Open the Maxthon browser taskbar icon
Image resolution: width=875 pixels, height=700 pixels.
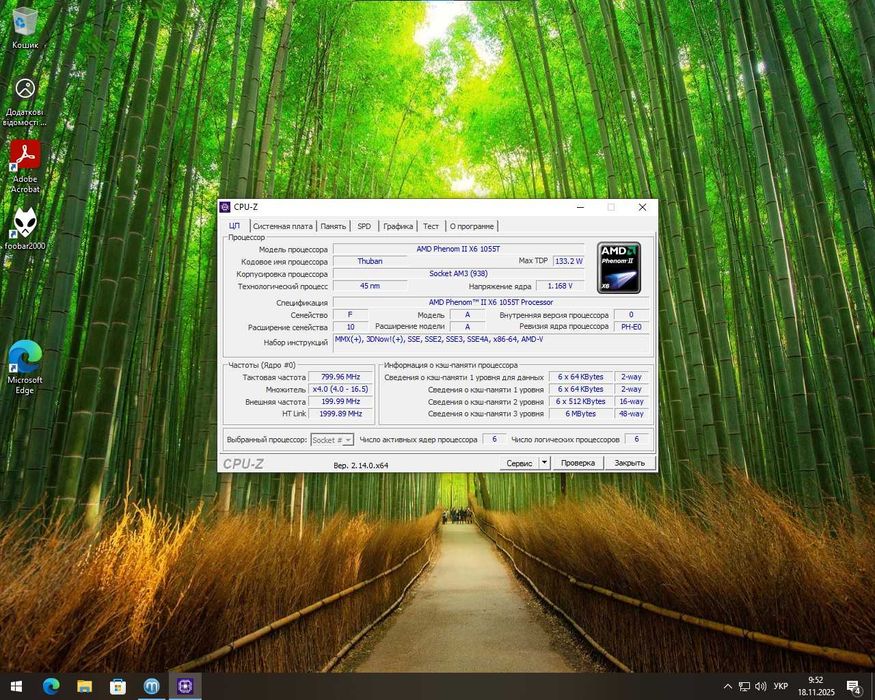pyautogui.click(x=151, y=686)
